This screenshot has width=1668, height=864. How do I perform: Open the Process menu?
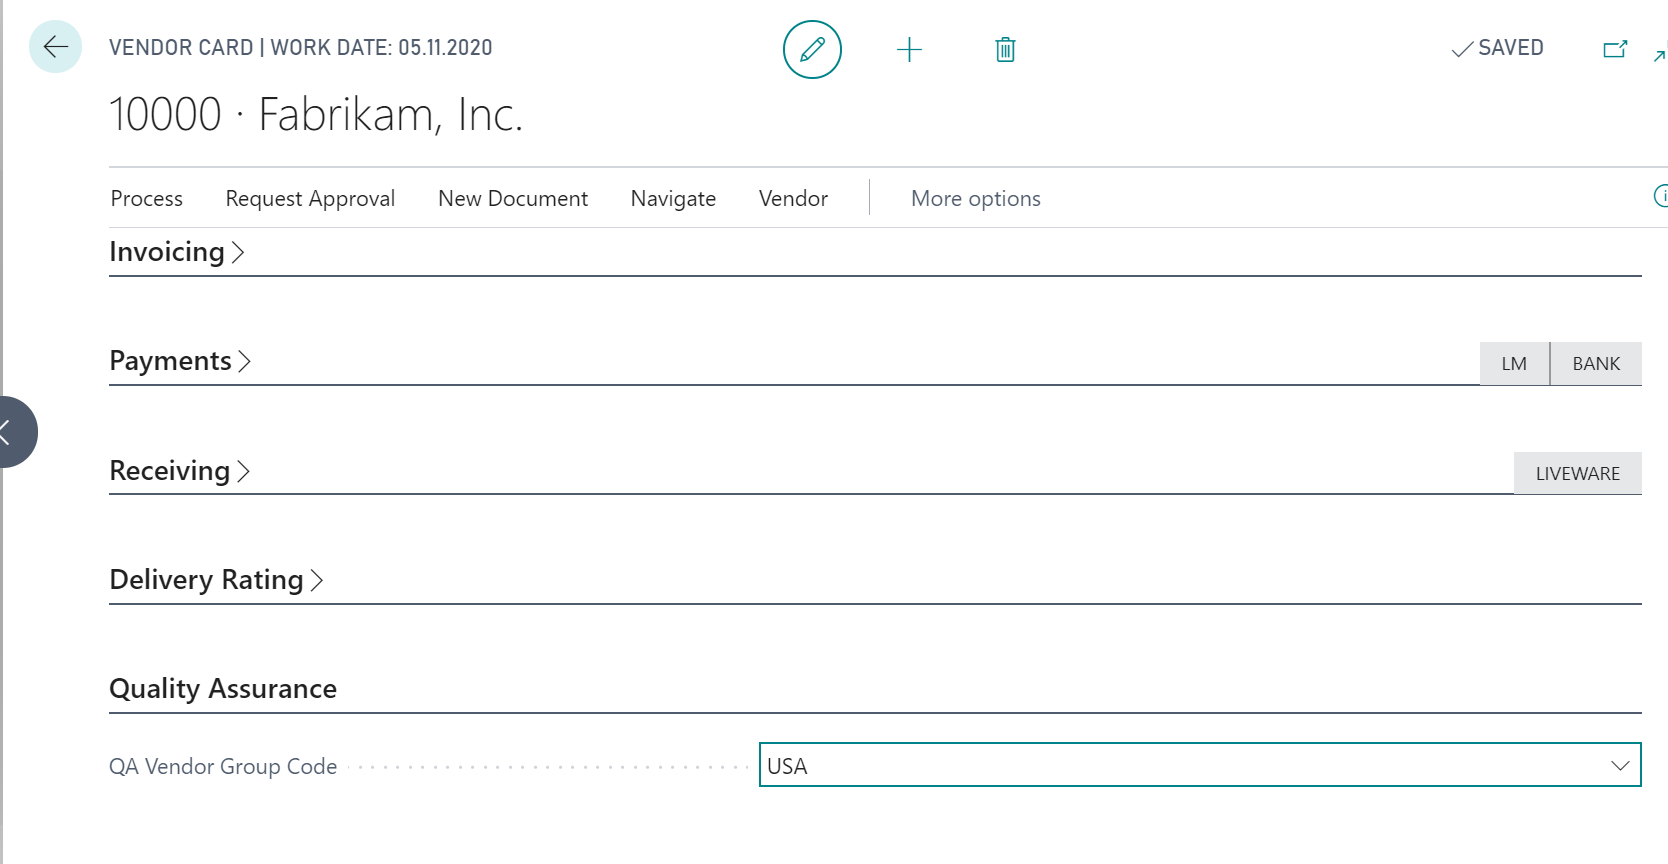pyautogui.click(x=147, y=198)
